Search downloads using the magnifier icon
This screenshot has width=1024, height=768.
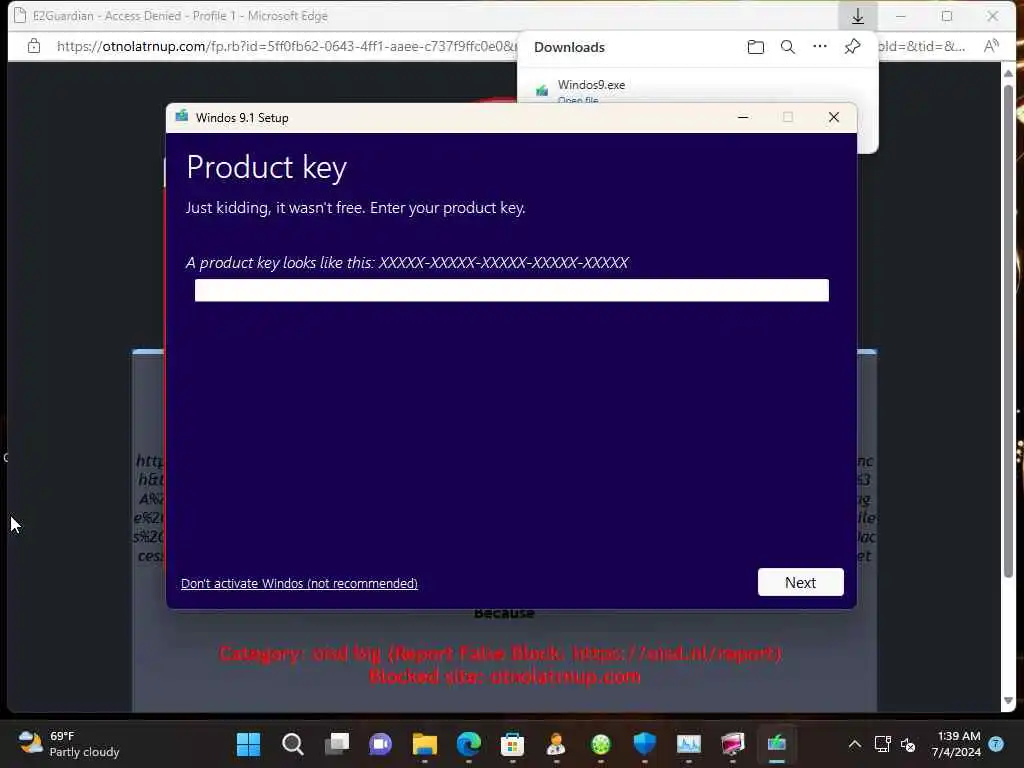[788, 47]
